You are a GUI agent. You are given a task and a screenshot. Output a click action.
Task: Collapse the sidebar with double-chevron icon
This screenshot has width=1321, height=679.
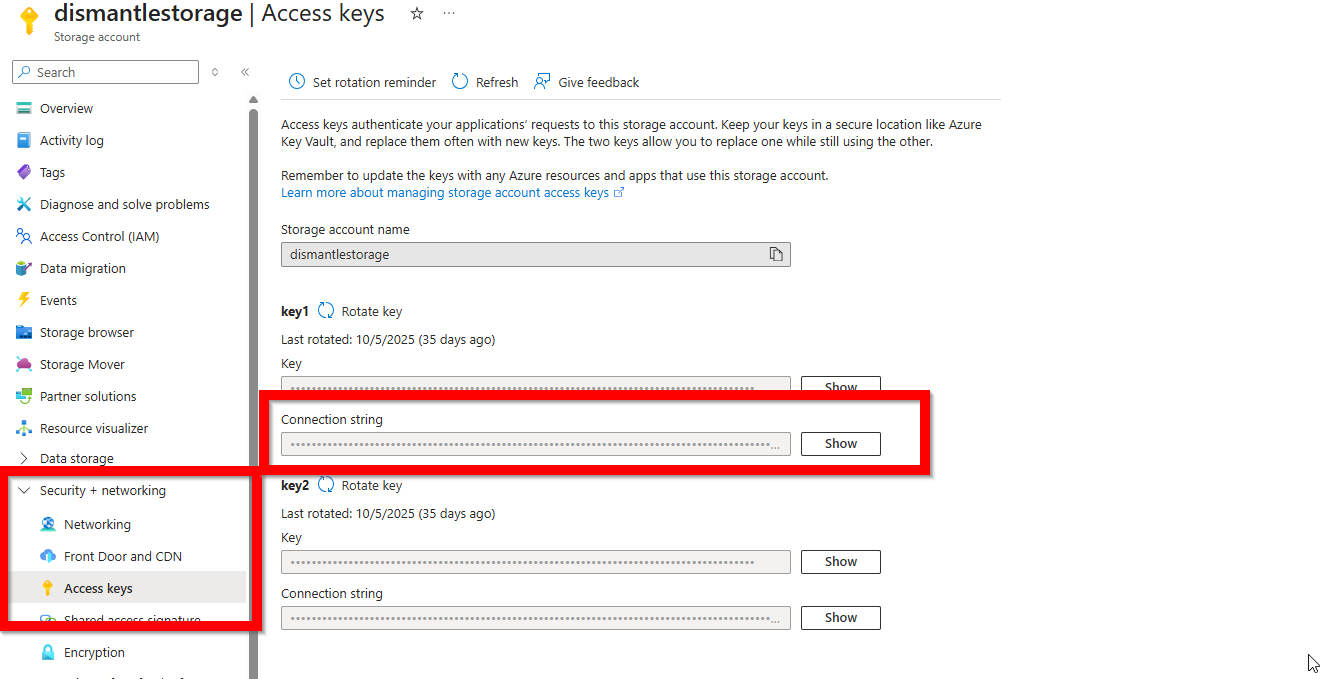point(245,72)
